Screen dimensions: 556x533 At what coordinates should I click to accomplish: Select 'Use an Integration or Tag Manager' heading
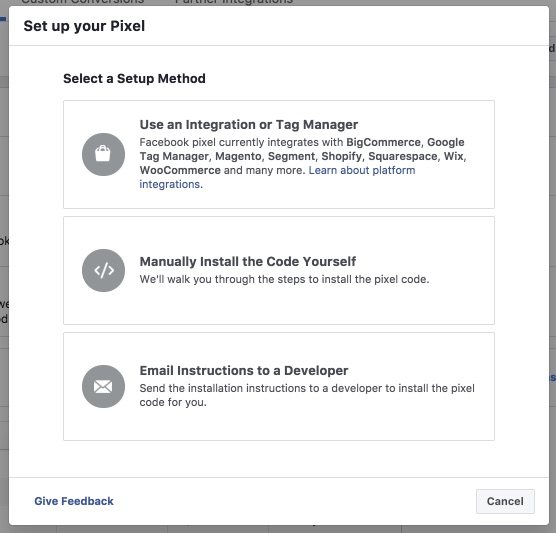[x=249, y=124]
